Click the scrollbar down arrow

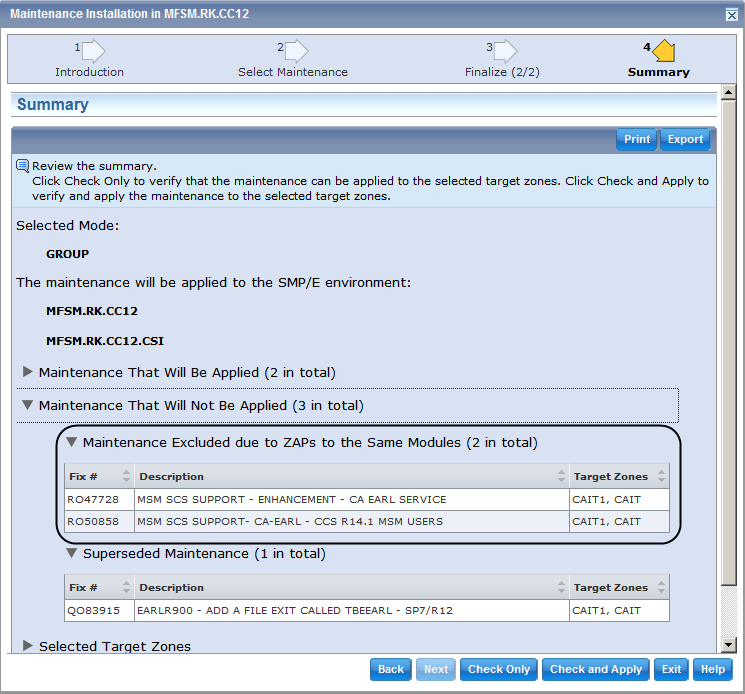click(728, 645)
